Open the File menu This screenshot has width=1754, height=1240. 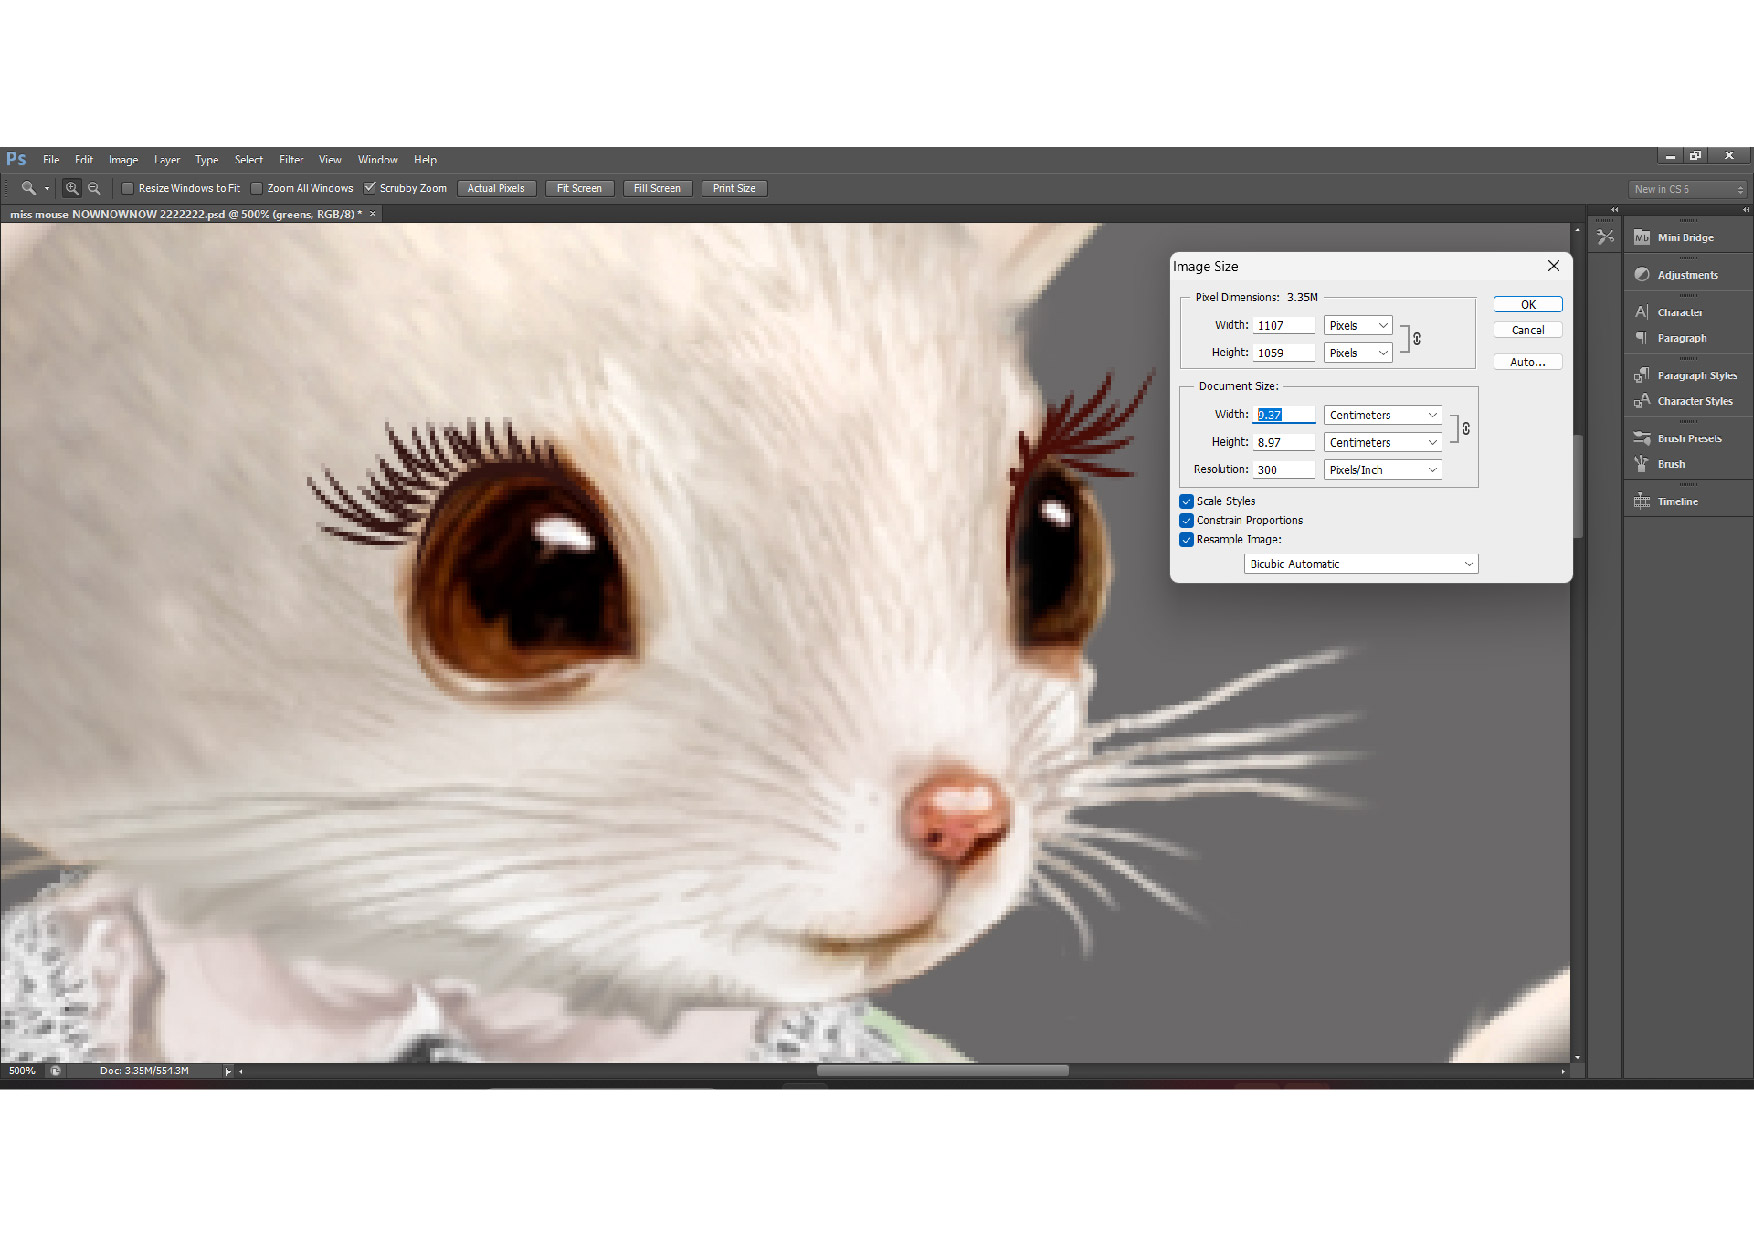(51, 160)
